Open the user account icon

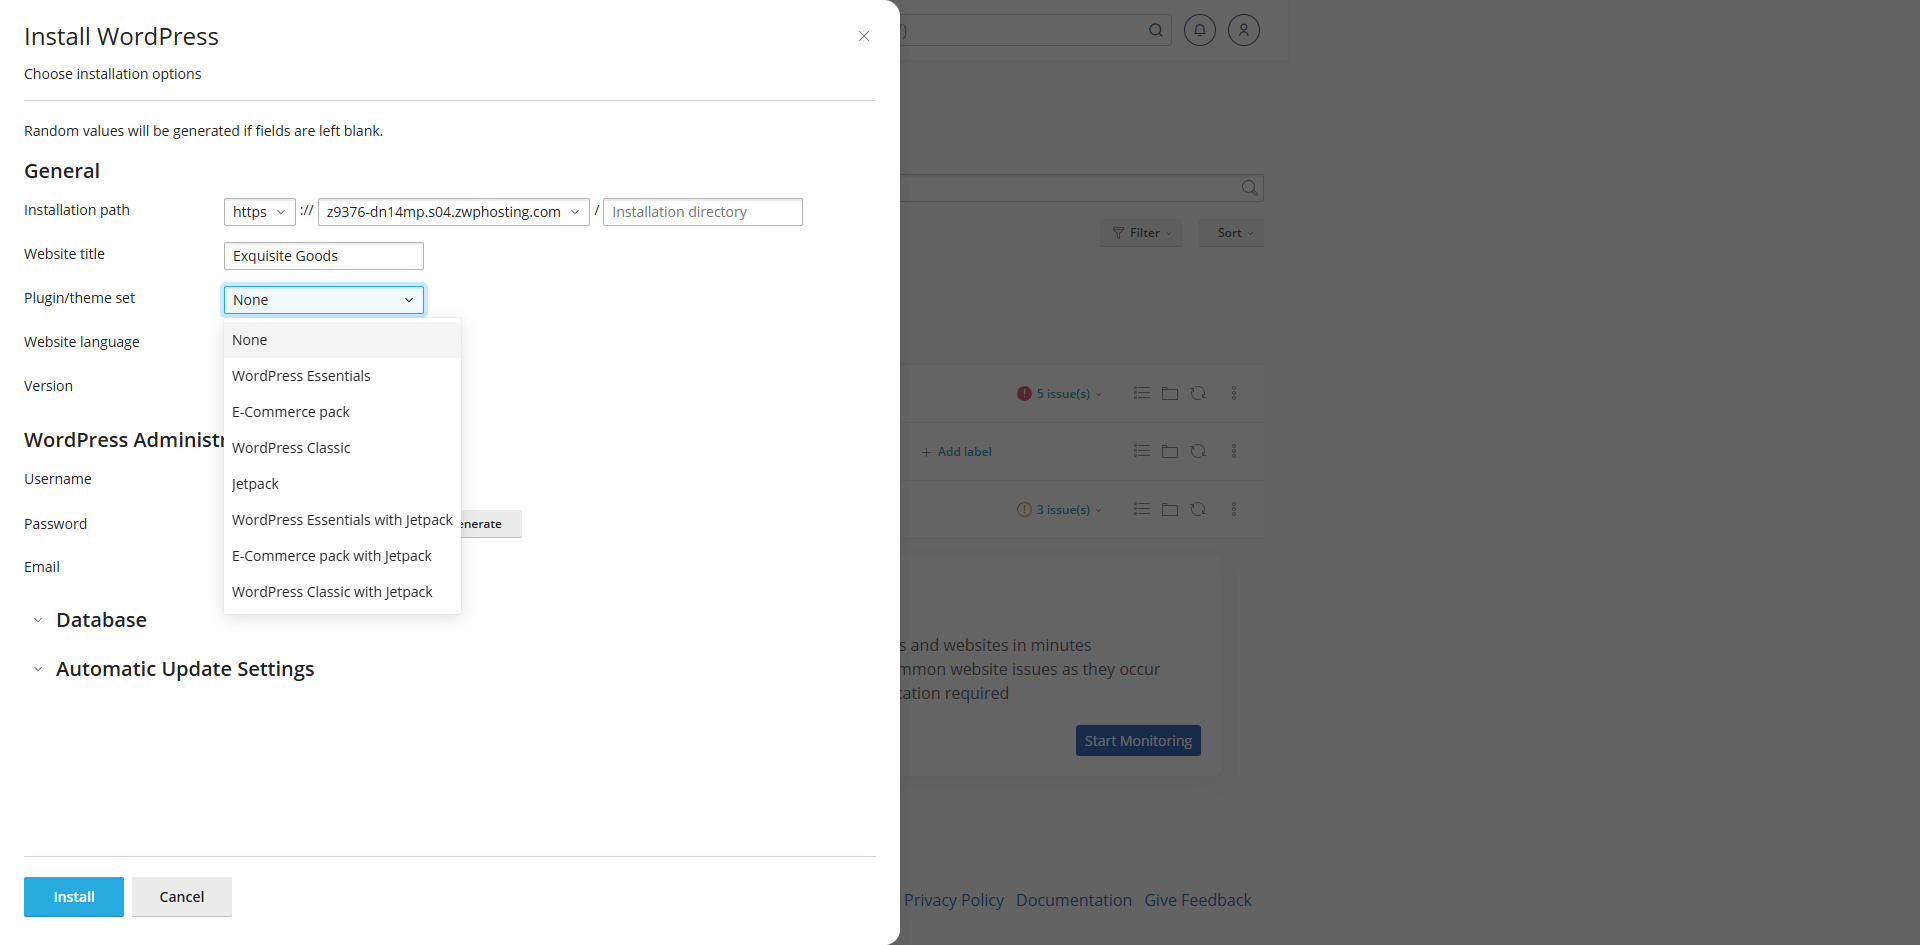coord(1244,30)
